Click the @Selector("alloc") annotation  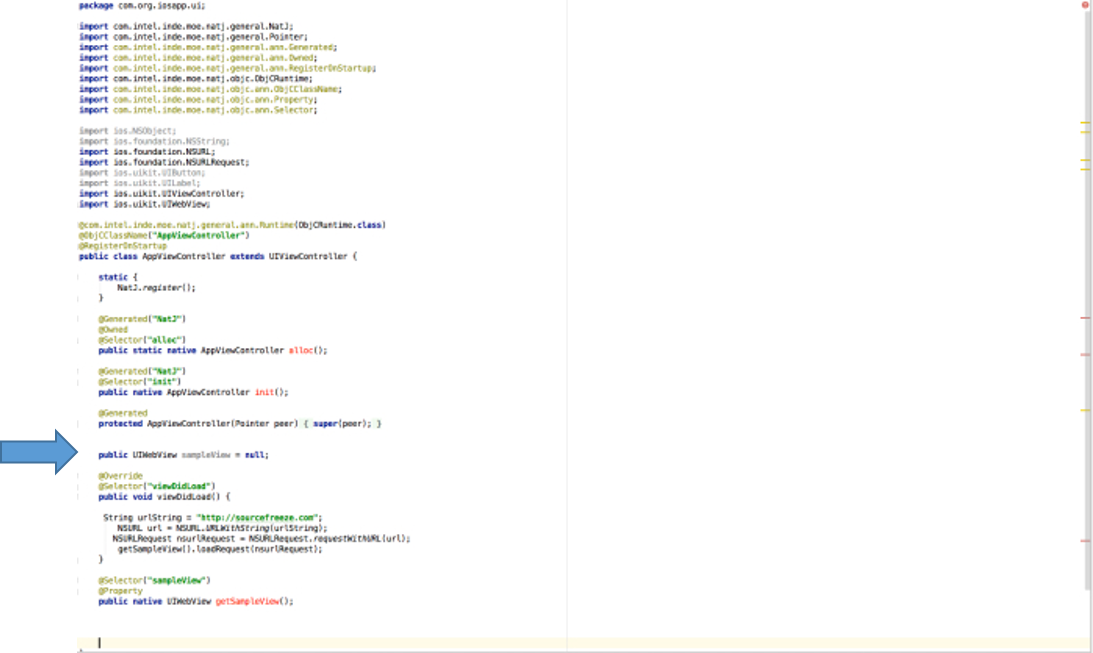tap(142, 340)
